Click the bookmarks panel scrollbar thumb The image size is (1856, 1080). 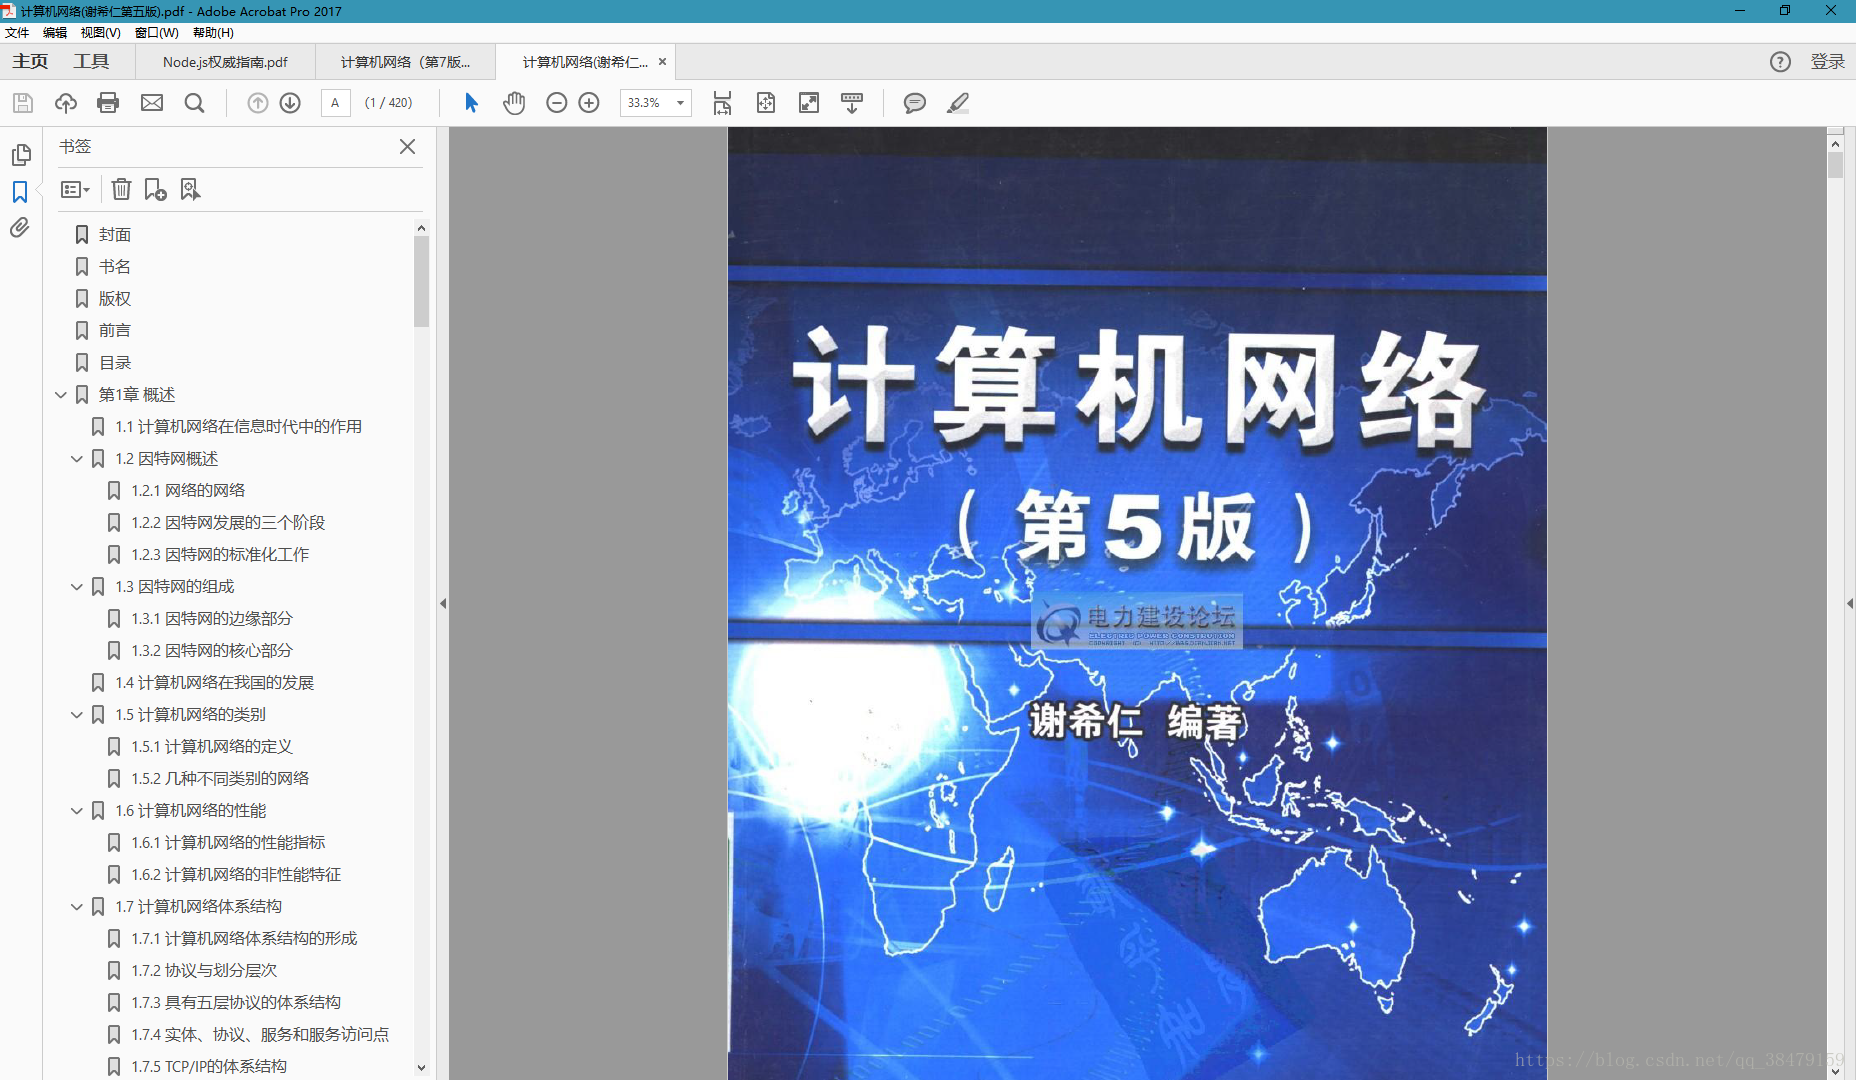(421, 282)
